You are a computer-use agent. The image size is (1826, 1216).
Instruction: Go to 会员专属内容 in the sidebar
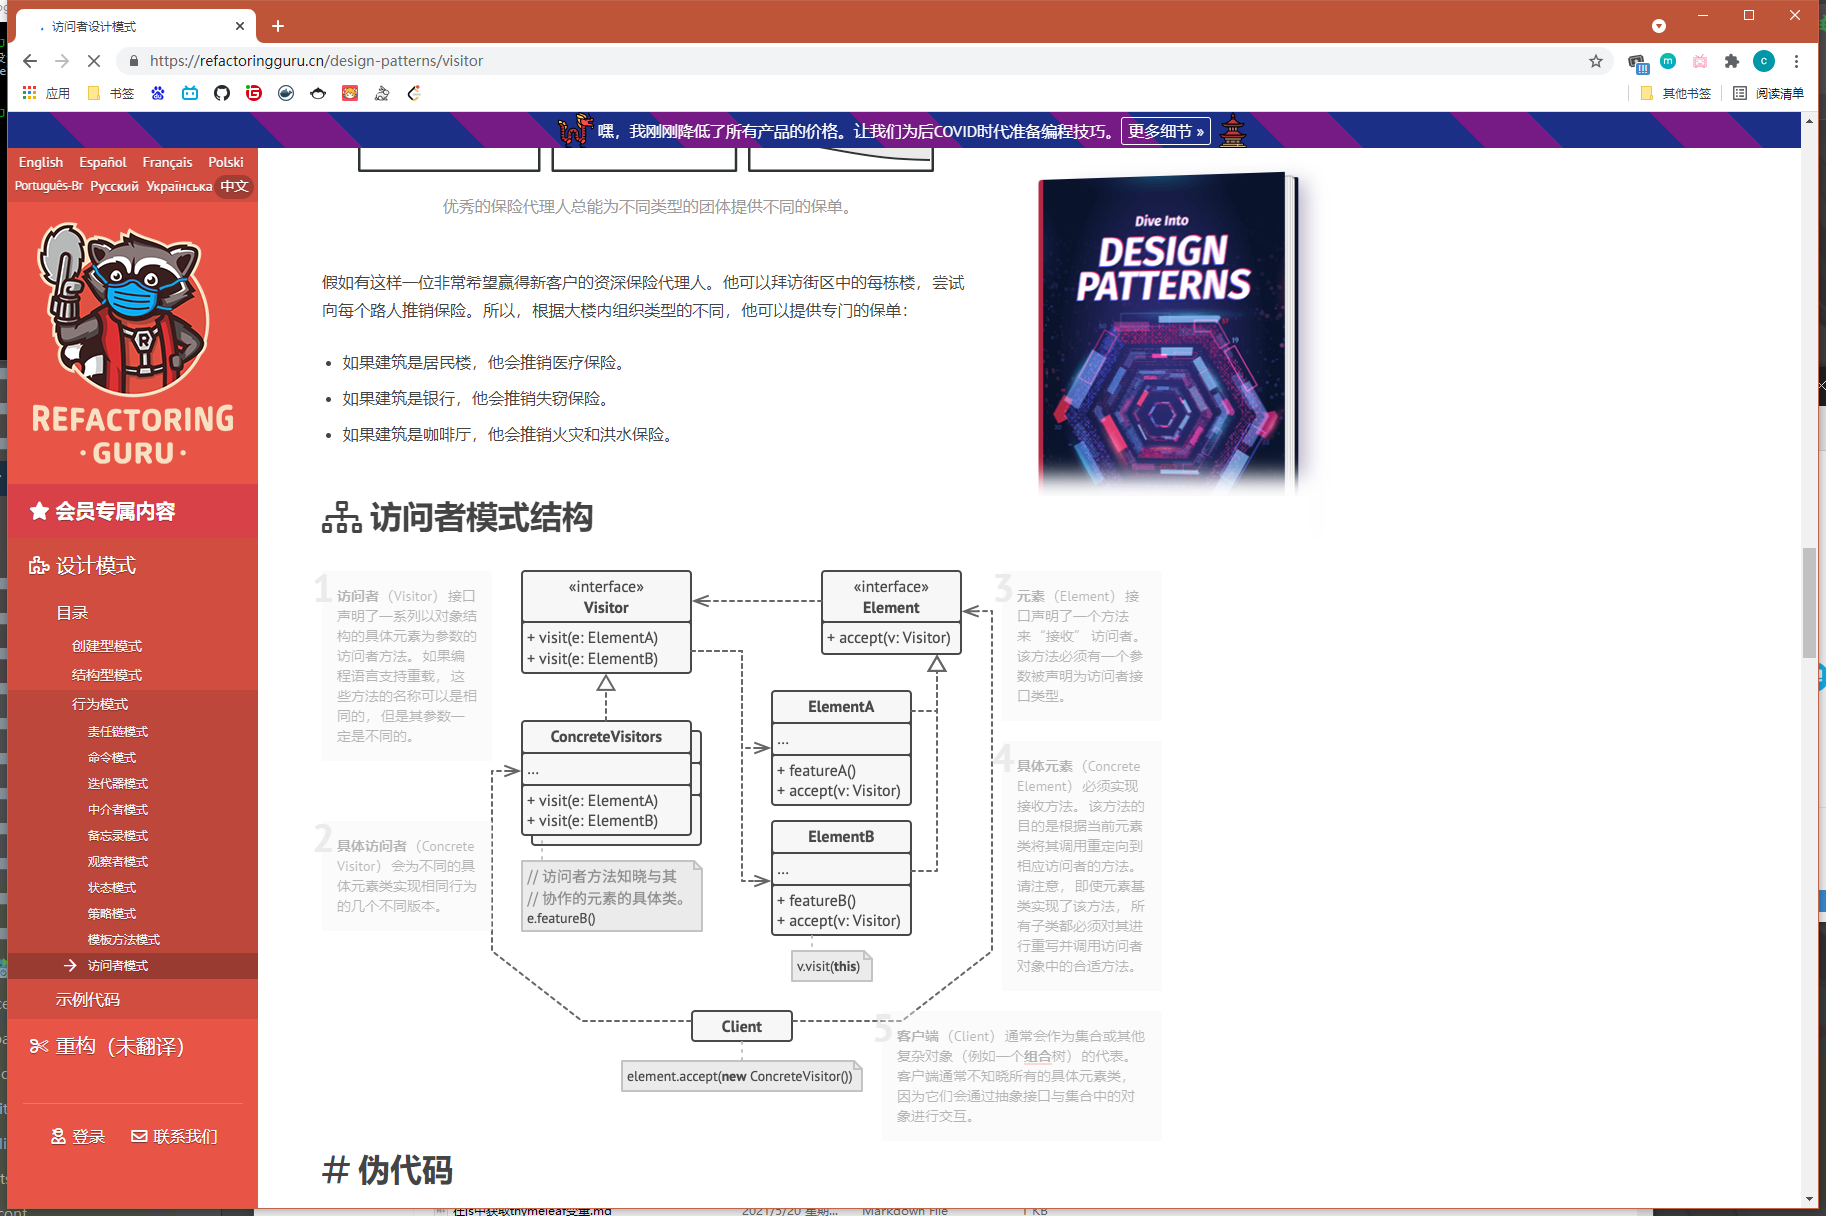pos(115,511)
